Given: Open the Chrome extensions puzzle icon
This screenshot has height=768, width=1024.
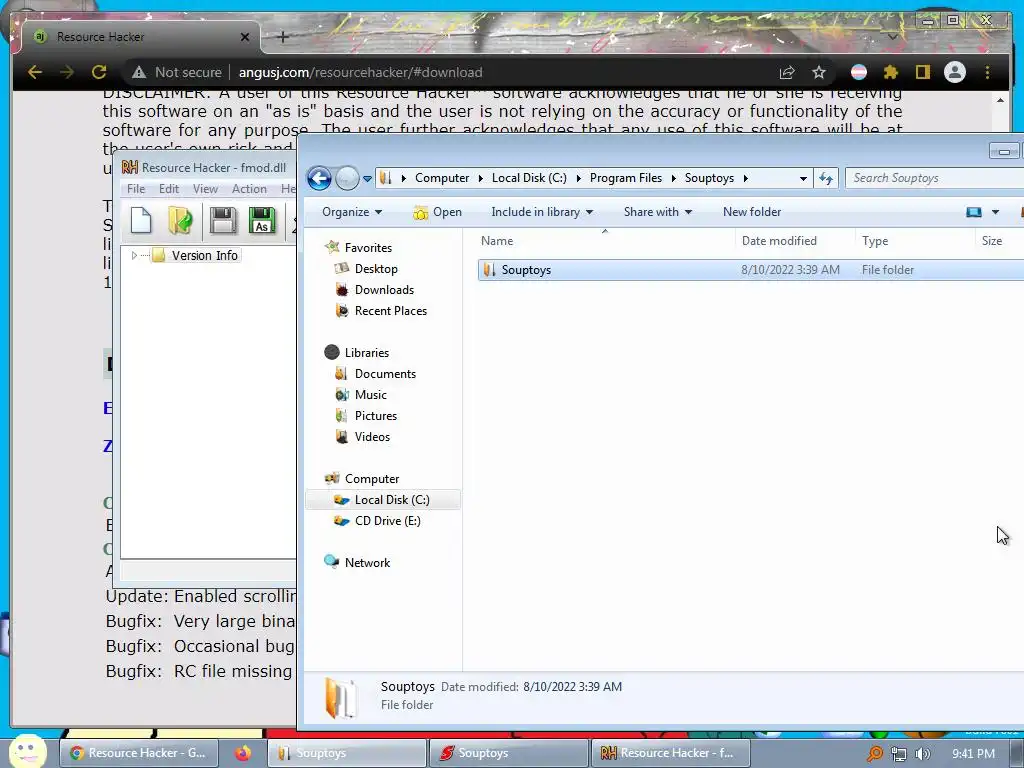Looking at the screenshot, I should 891,72.
